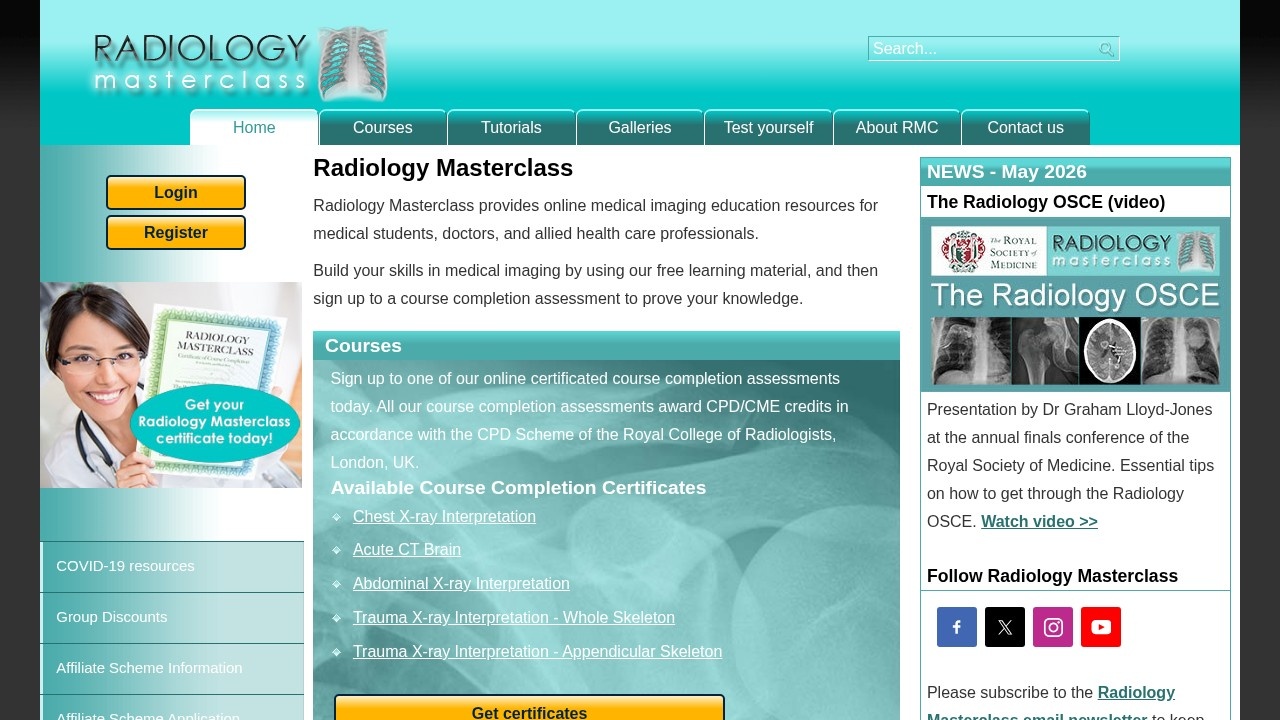Click the Radiology Masterclass logo
The image size is (1280, 720).
point(240,64)
